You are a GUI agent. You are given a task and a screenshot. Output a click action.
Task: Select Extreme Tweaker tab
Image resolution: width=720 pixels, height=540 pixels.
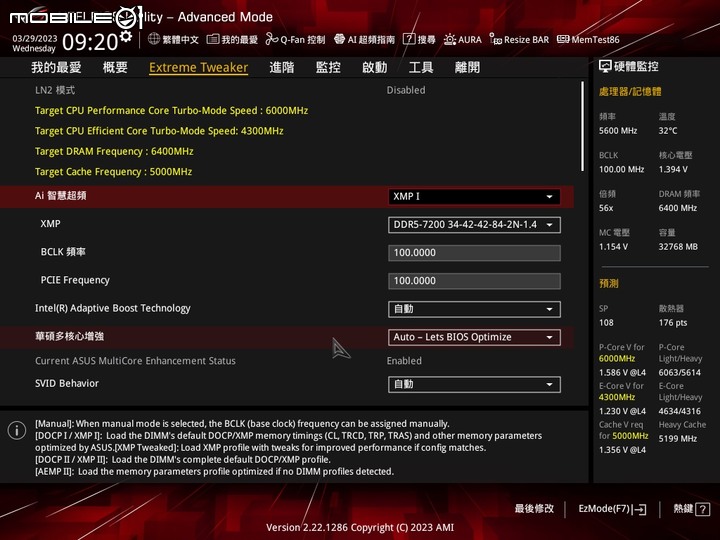tap(198, 68)
